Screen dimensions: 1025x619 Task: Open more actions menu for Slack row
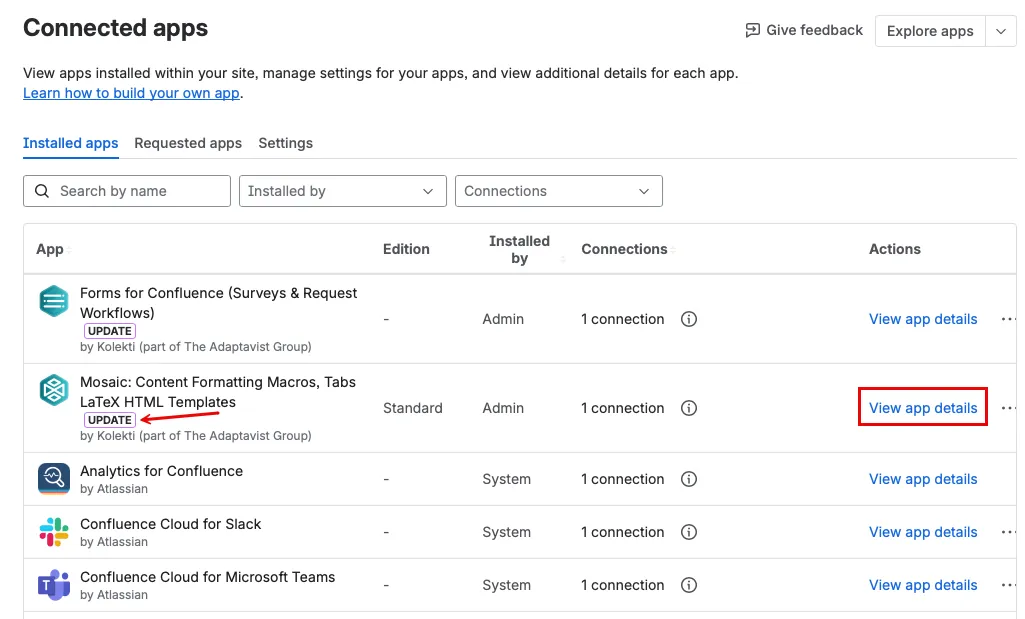(1008, 532)
